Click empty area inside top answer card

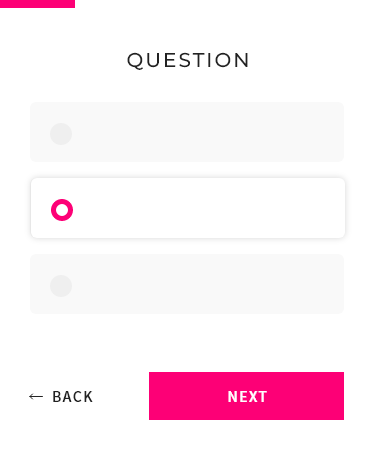(x=207, y=132)
